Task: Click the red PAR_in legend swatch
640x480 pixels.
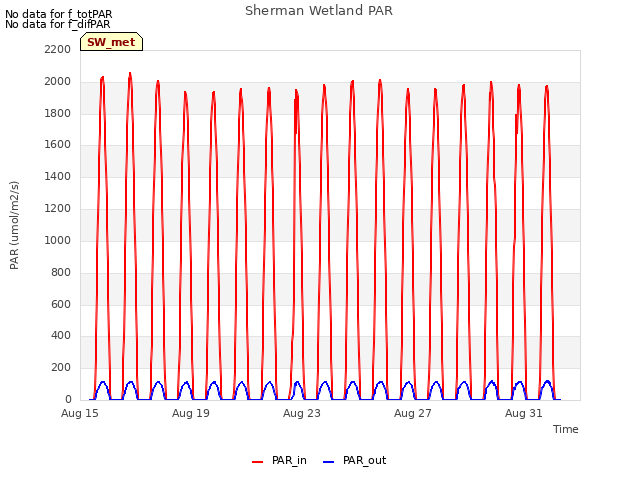Action: click(x=258, y=462)
